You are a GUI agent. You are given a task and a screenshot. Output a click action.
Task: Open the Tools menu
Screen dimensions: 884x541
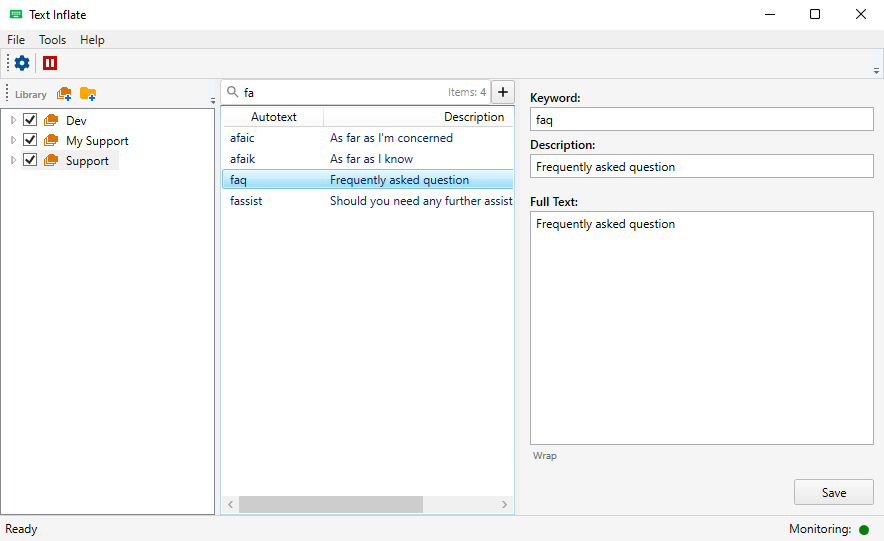click(x=52, y=40)
